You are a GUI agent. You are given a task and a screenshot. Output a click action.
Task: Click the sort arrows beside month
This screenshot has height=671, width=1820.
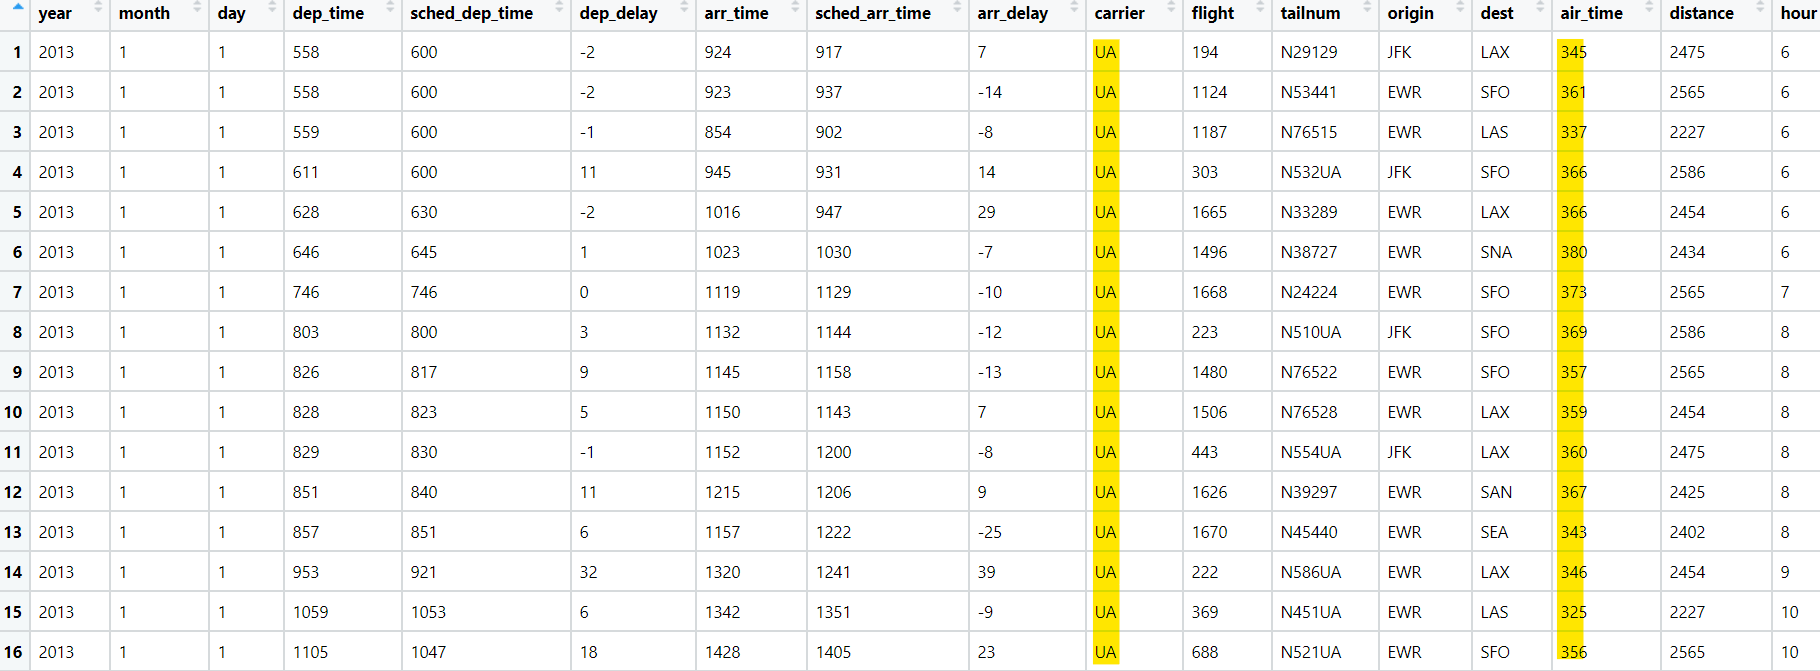pyautogui.click(x=197, y=7)
